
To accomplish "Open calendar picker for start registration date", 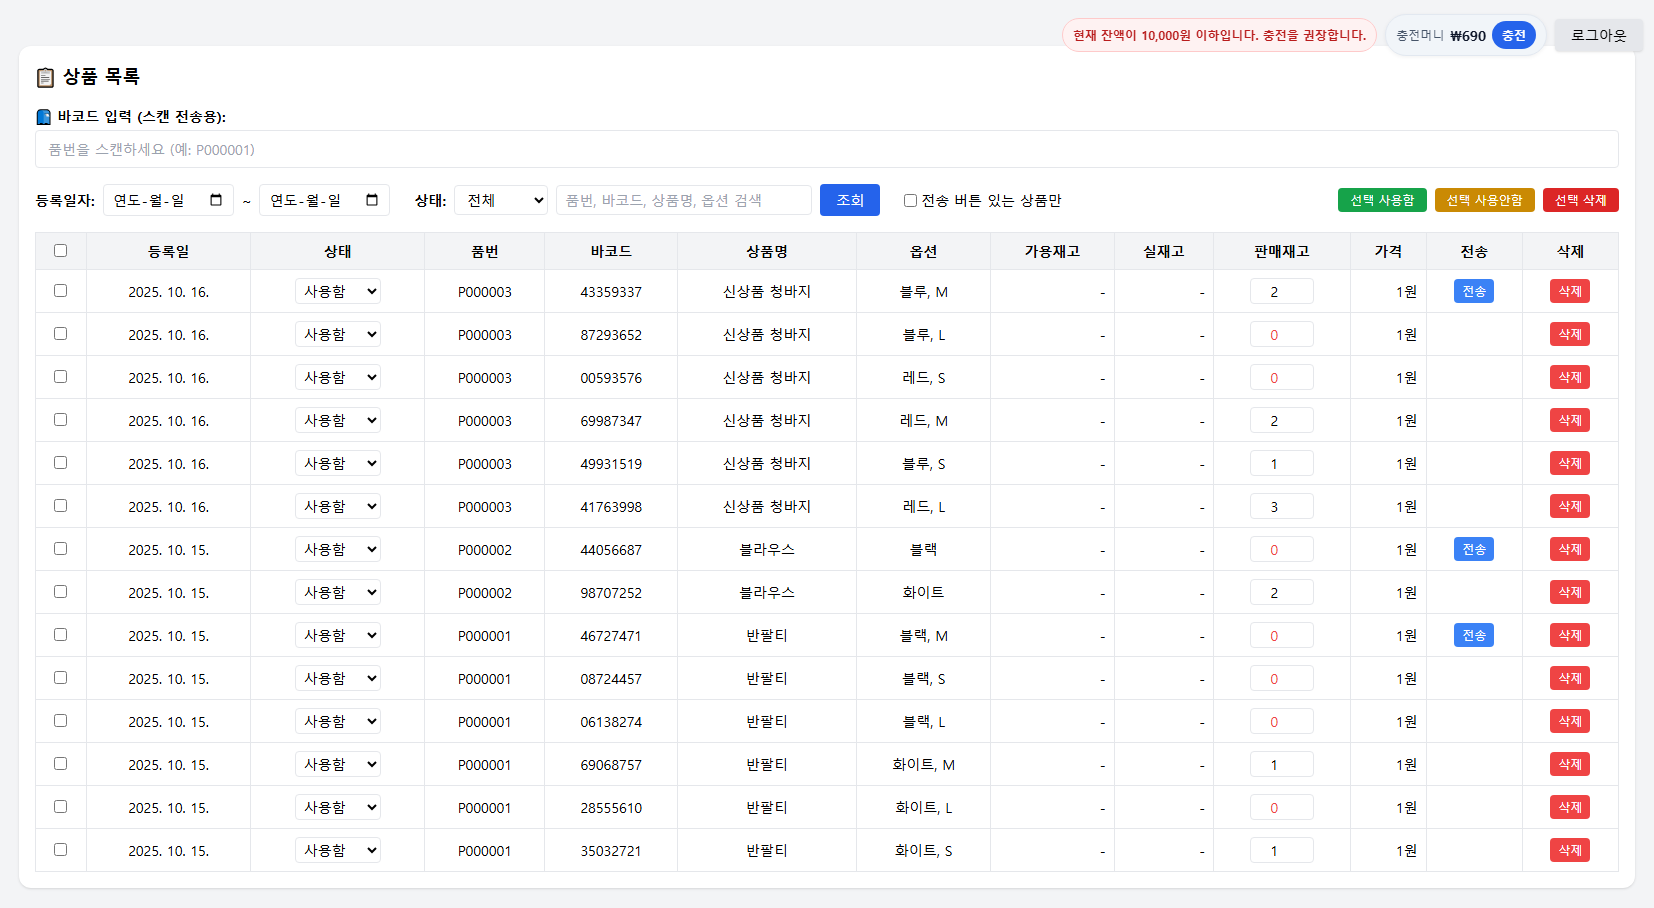I will coord(215,199).
